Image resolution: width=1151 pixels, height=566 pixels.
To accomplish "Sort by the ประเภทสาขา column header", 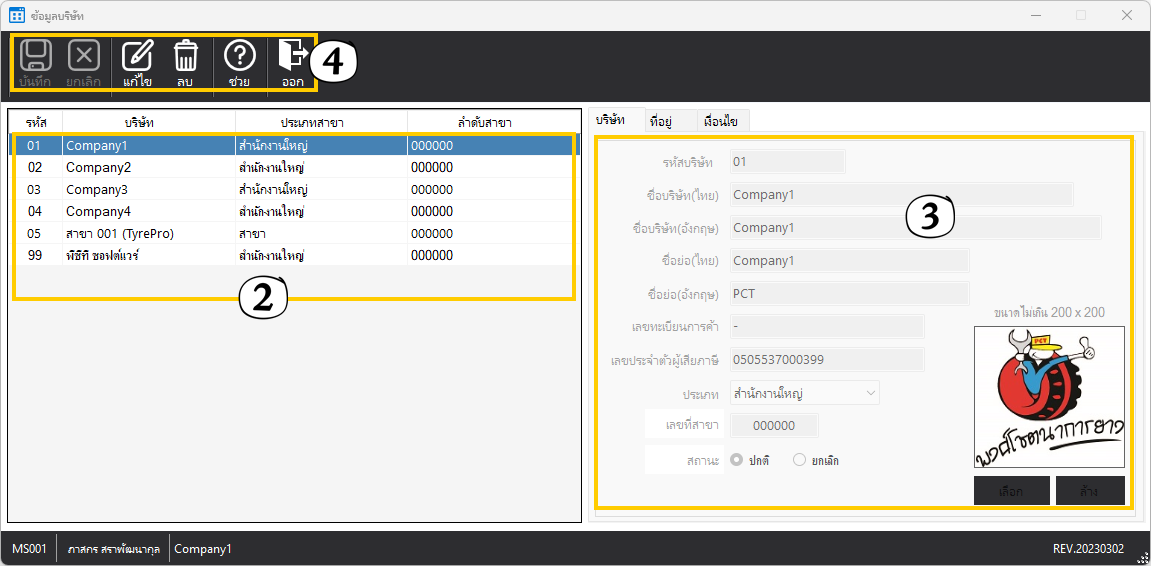I will point(321,122).
